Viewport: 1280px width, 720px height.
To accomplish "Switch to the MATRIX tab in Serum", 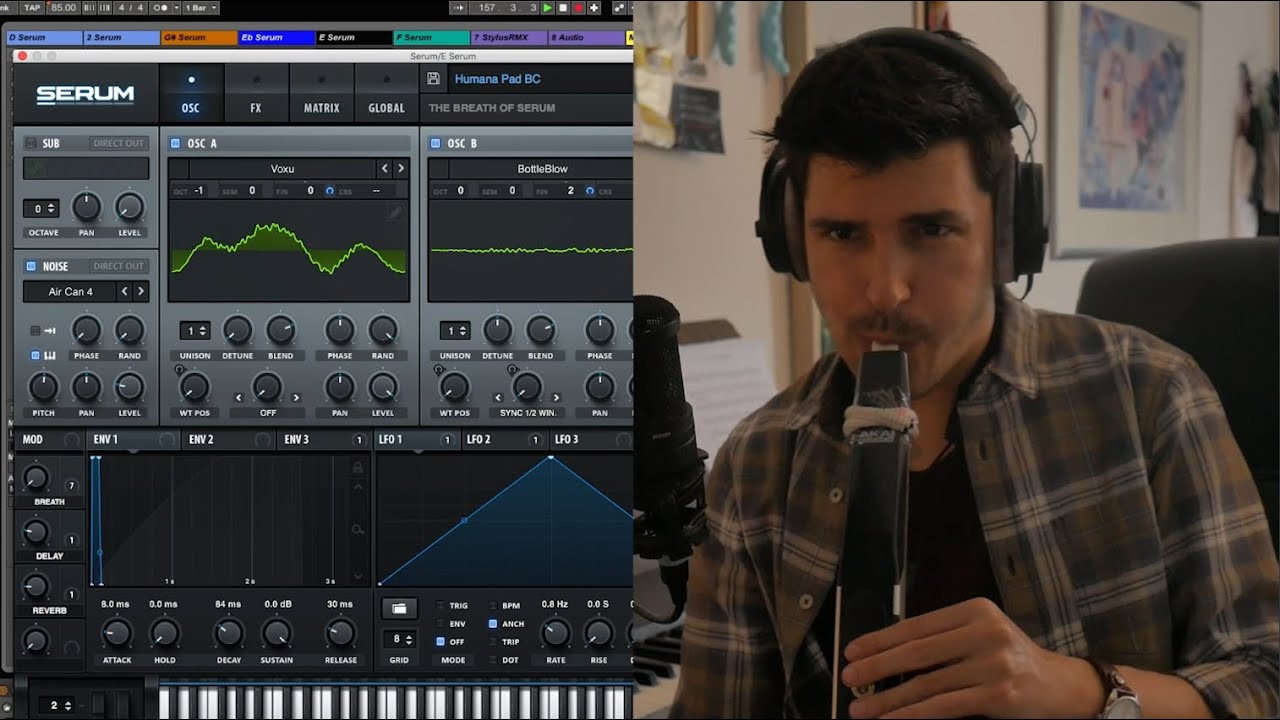I will (x=321, y=92).
